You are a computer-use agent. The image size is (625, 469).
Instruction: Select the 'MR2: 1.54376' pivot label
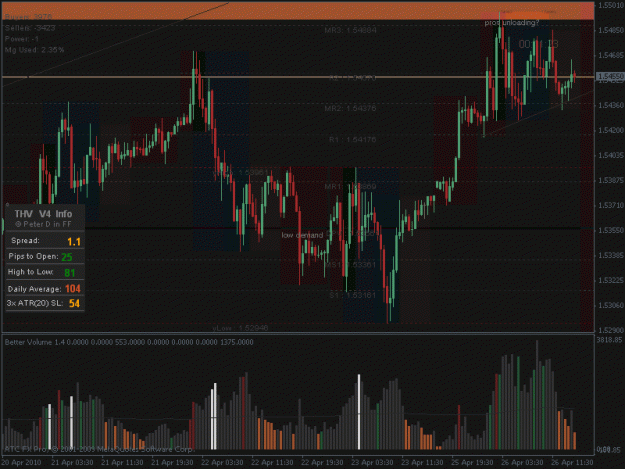point(350,108)
